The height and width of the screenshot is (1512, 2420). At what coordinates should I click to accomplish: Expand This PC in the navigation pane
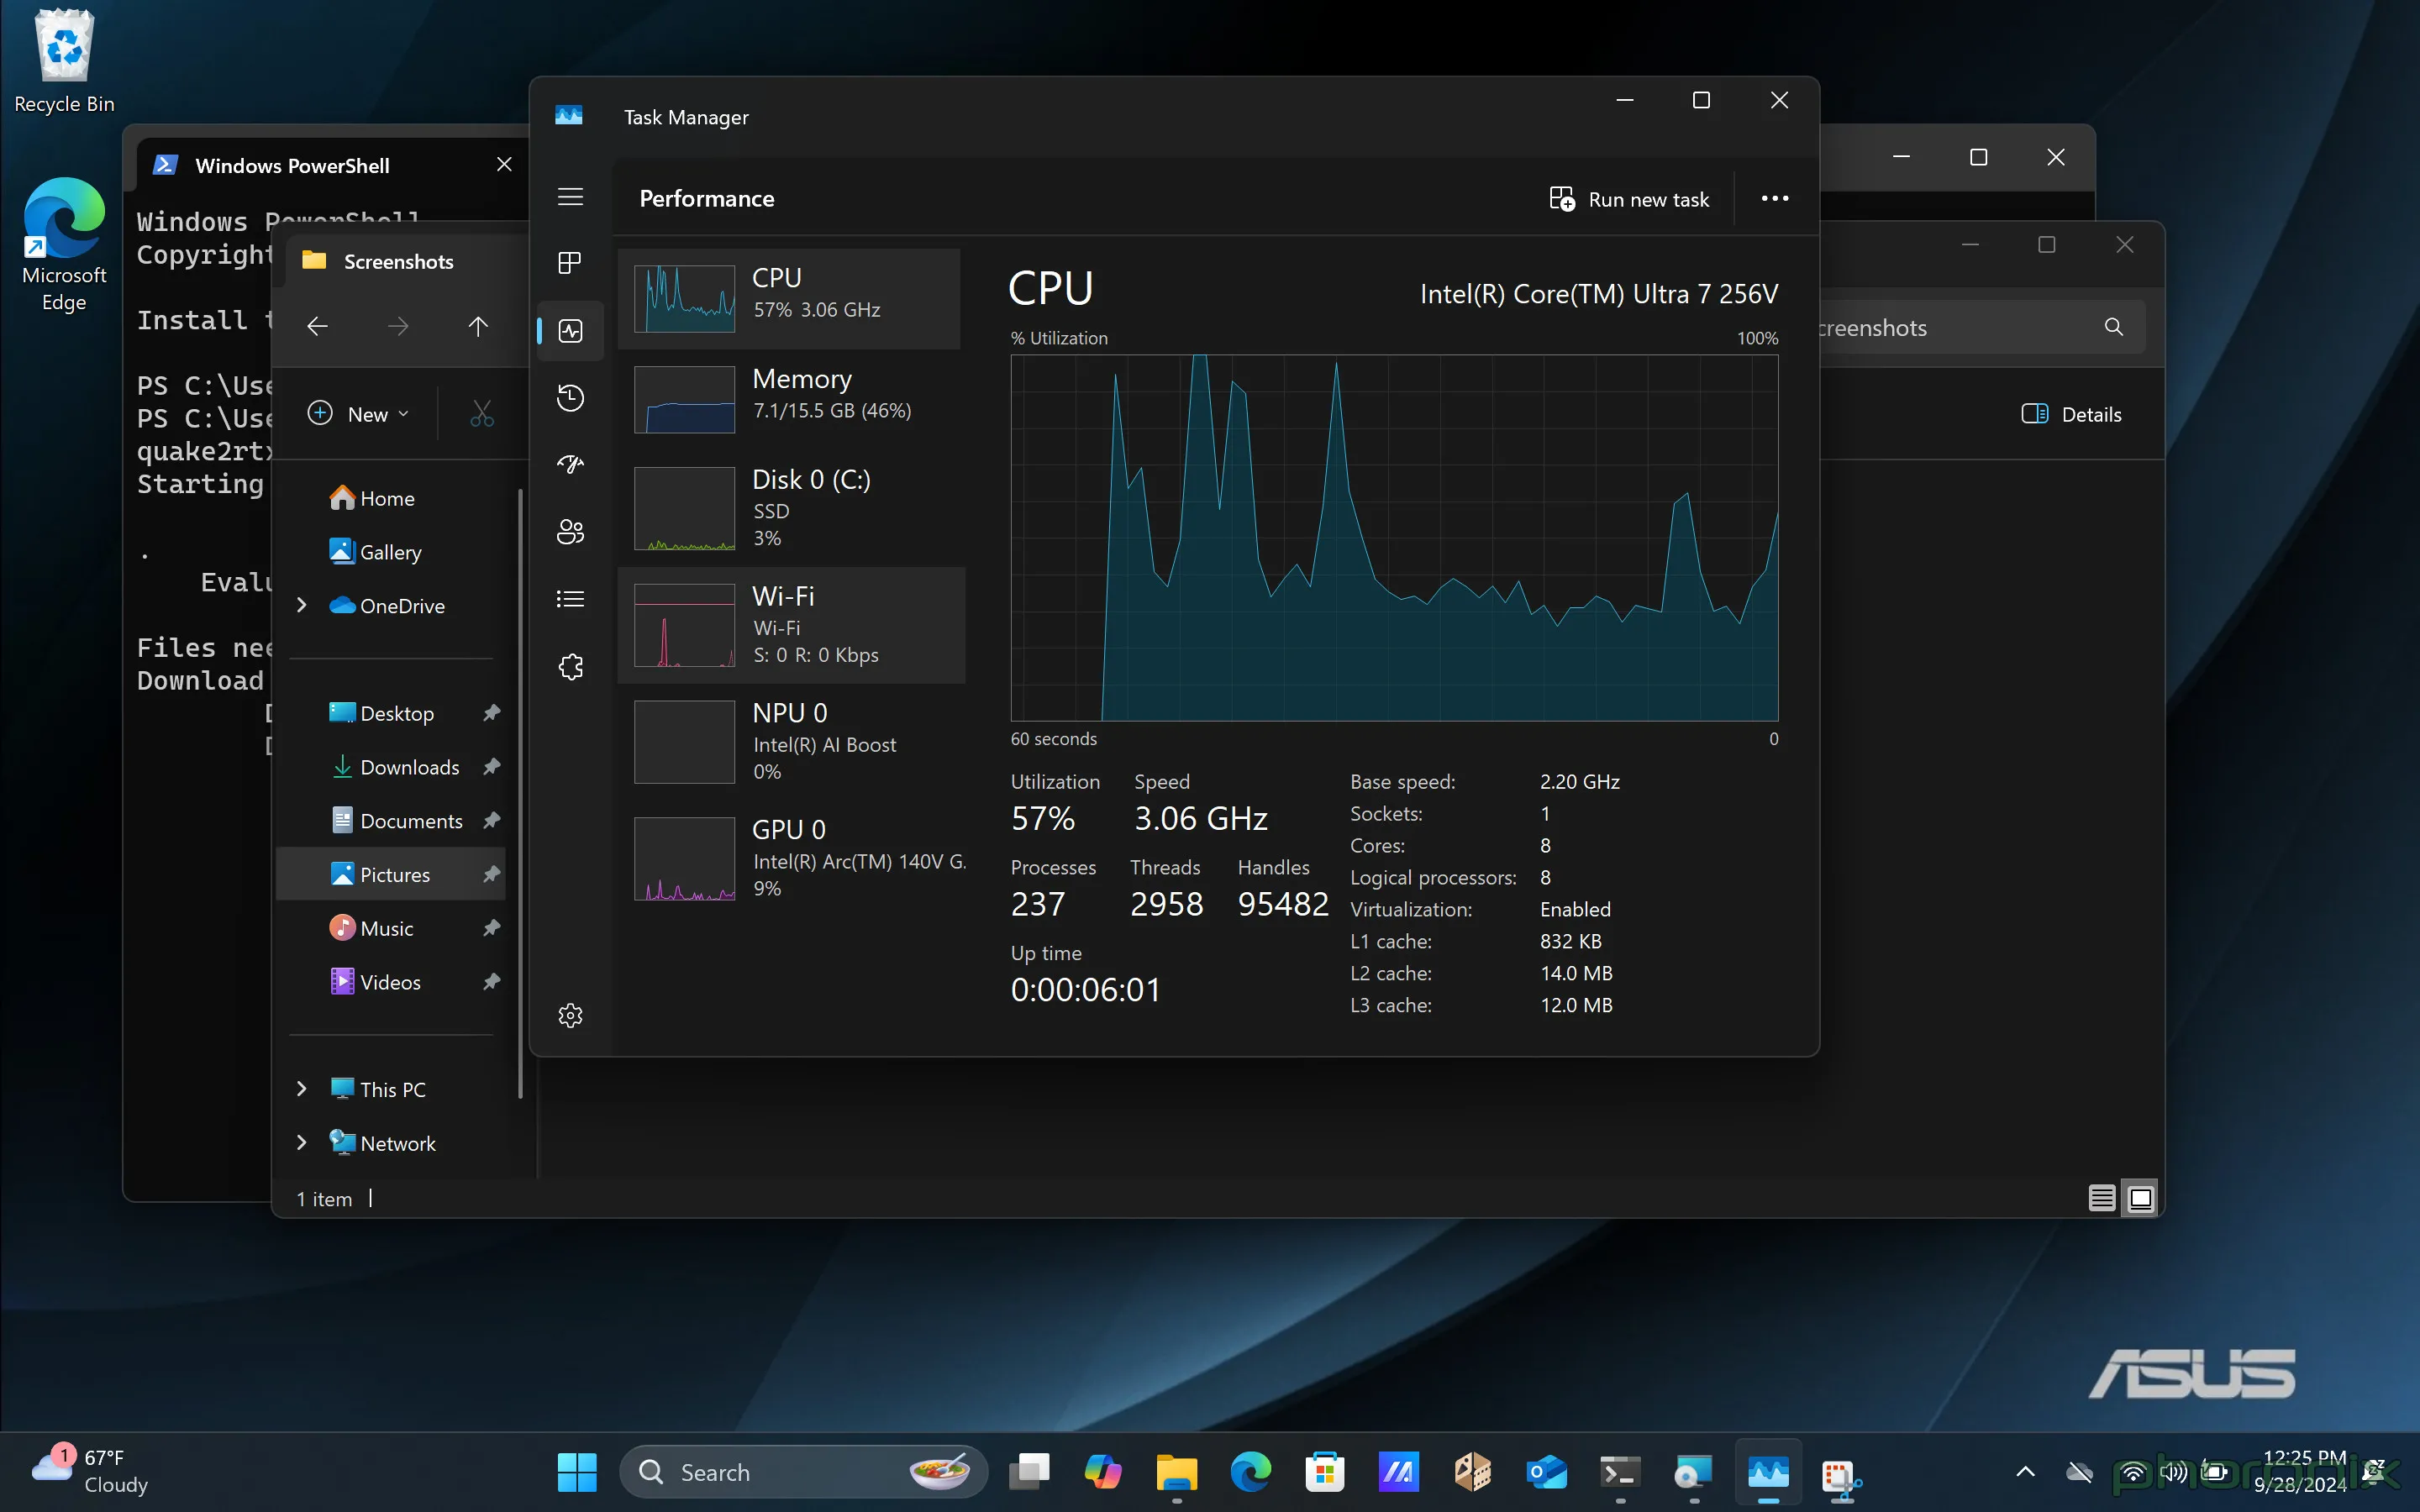tap(302, 1088)
